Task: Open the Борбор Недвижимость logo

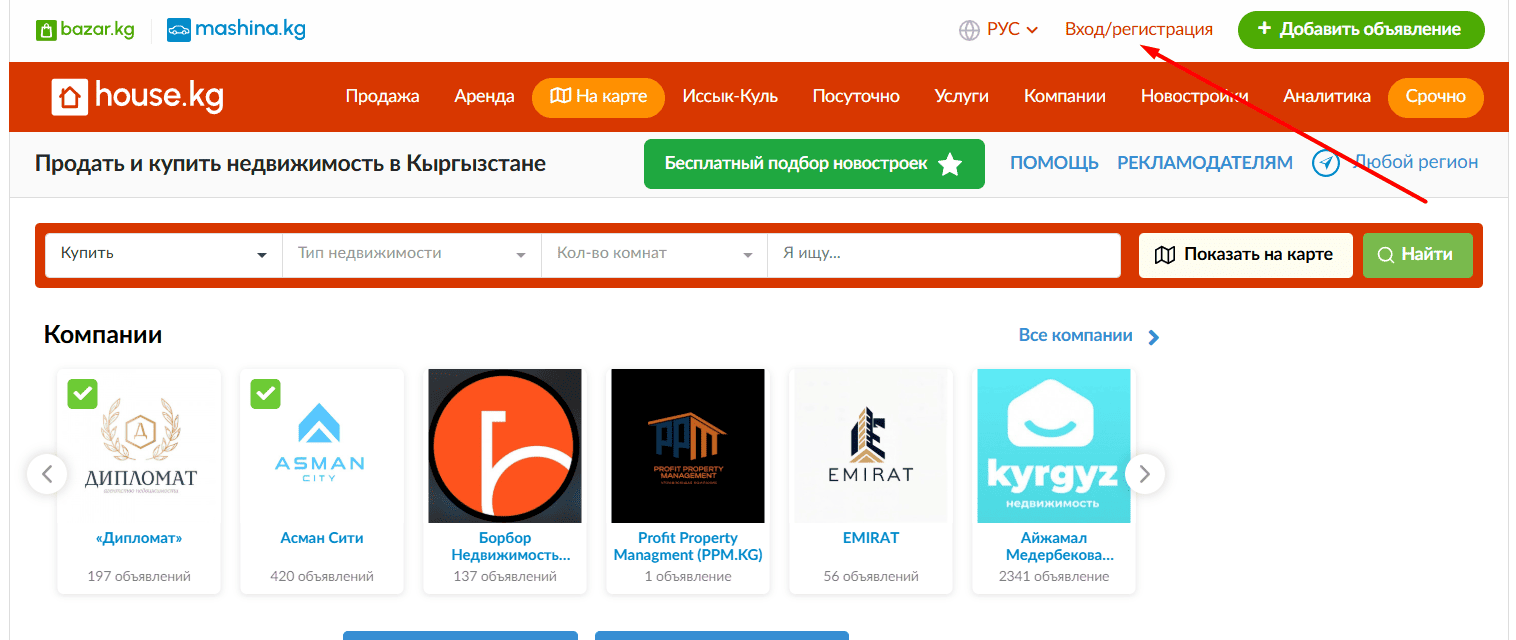Action: tap(505, 446)
